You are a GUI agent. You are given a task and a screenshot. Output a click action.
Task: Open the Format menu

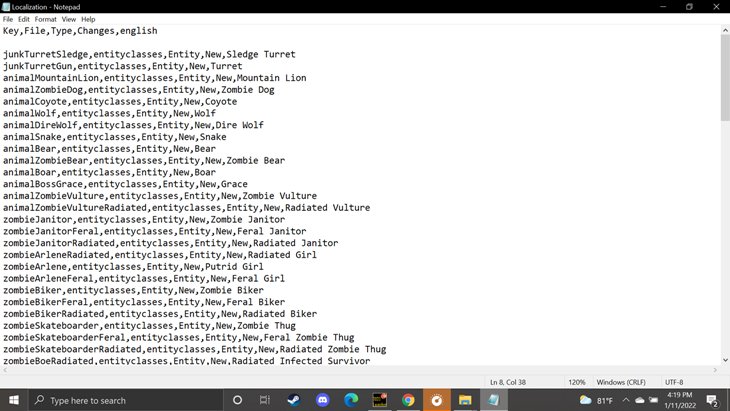coord(46,19)
